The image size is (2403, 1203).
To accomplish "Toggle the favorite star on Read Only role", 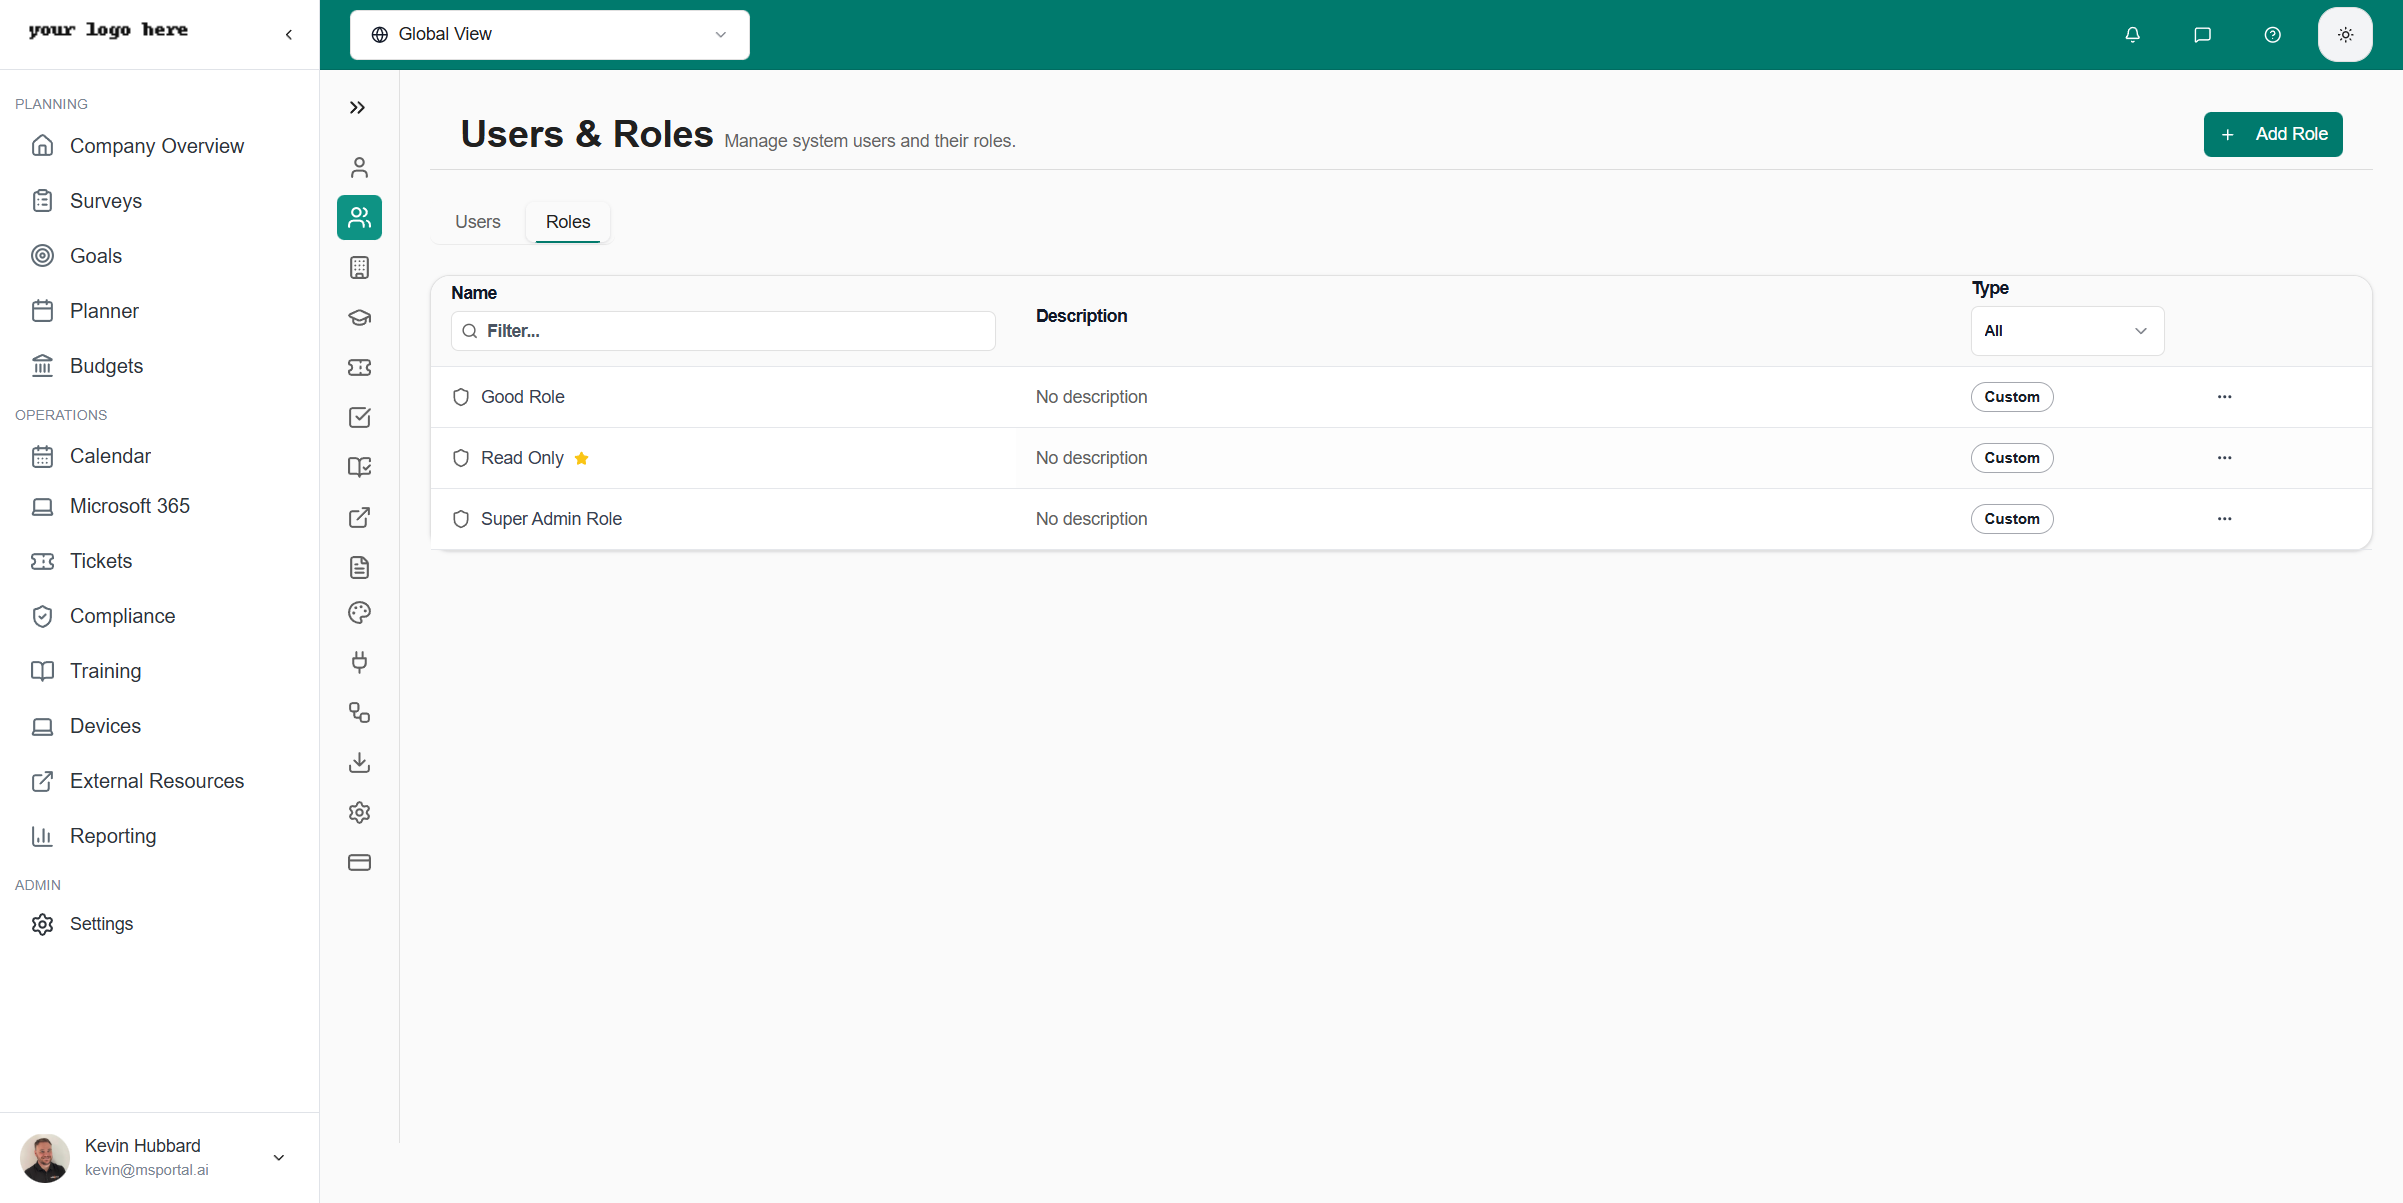I will (x=582, y=458).
